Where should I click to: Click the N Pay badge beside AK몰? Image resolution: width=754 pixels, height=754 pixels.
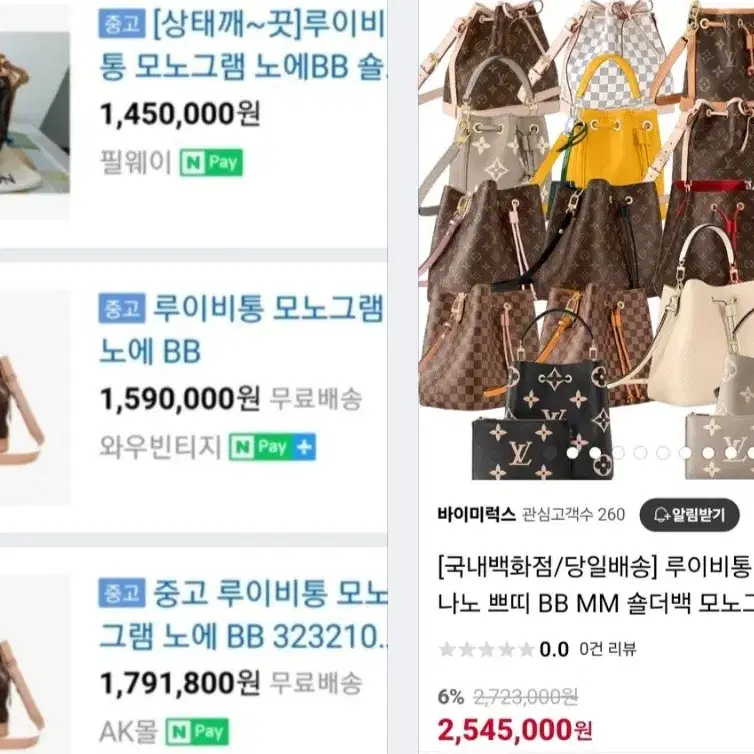tap(197, 732)
